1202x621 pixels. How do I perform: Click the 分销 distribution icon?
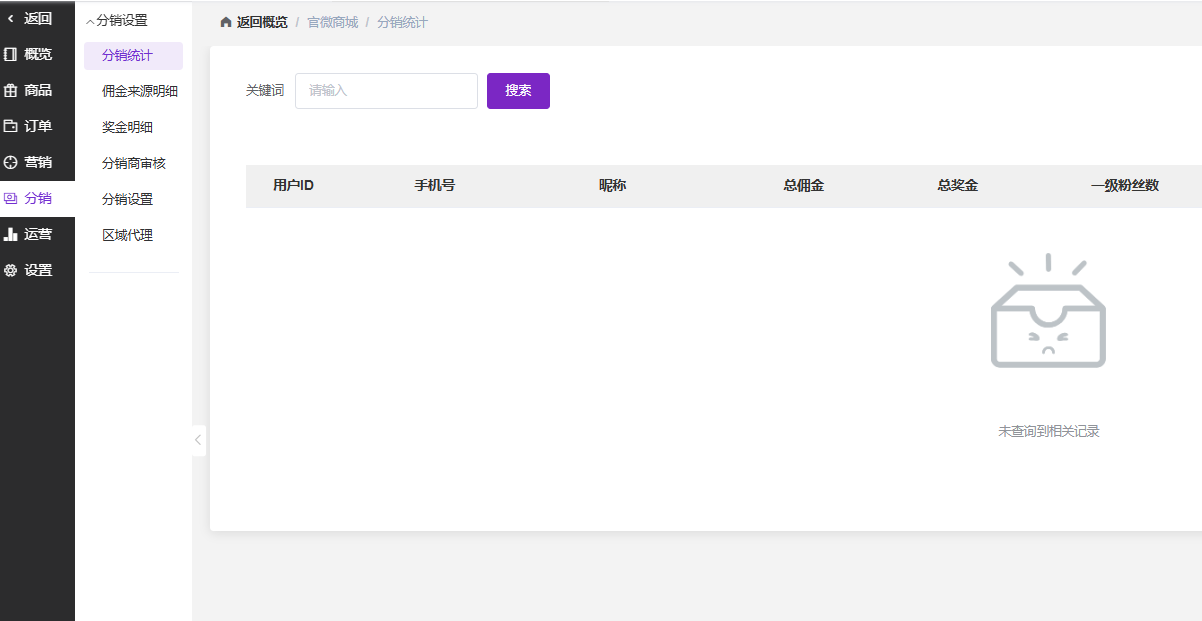(x=11, y=198)
